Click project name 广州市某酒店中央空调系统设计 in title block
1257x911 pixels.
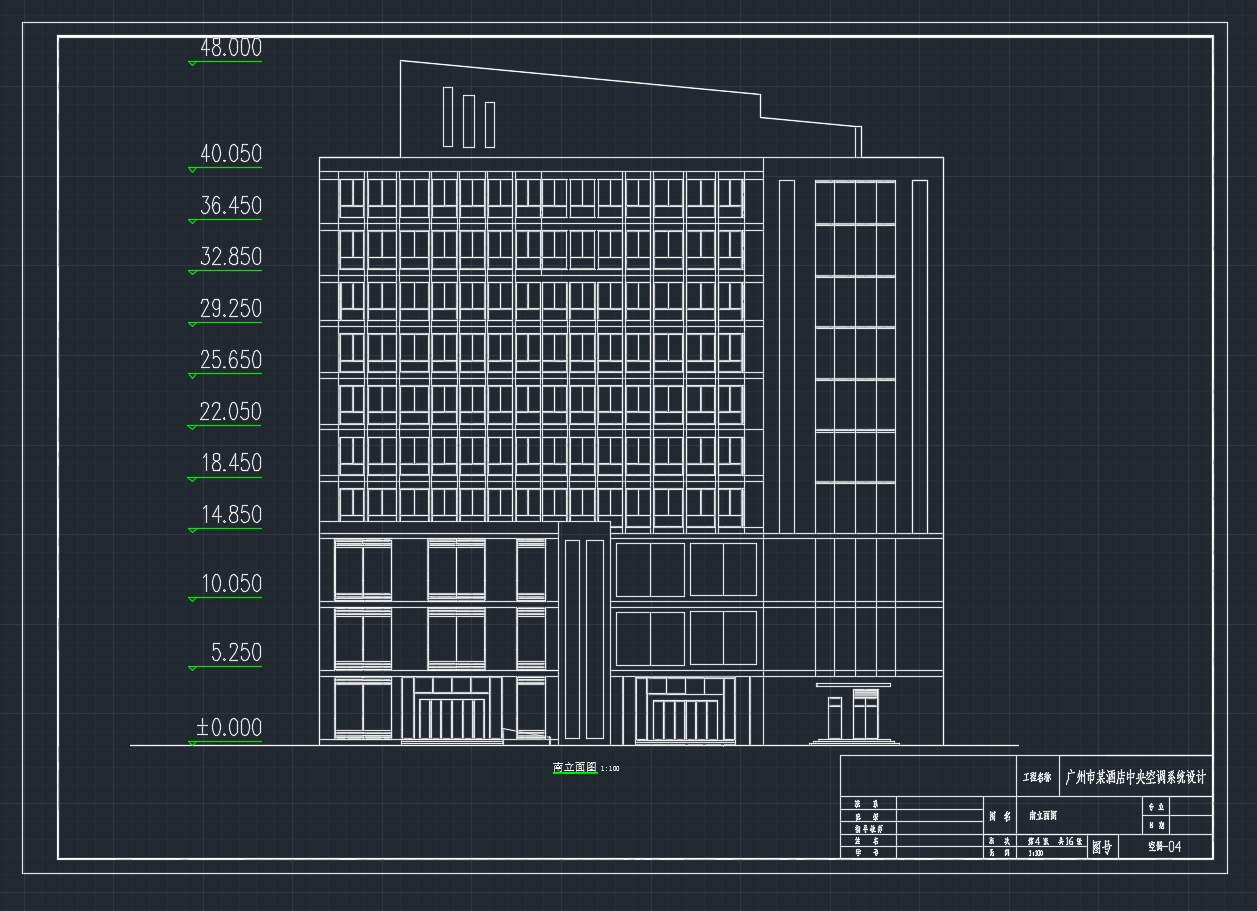(x=1136, y=777)
